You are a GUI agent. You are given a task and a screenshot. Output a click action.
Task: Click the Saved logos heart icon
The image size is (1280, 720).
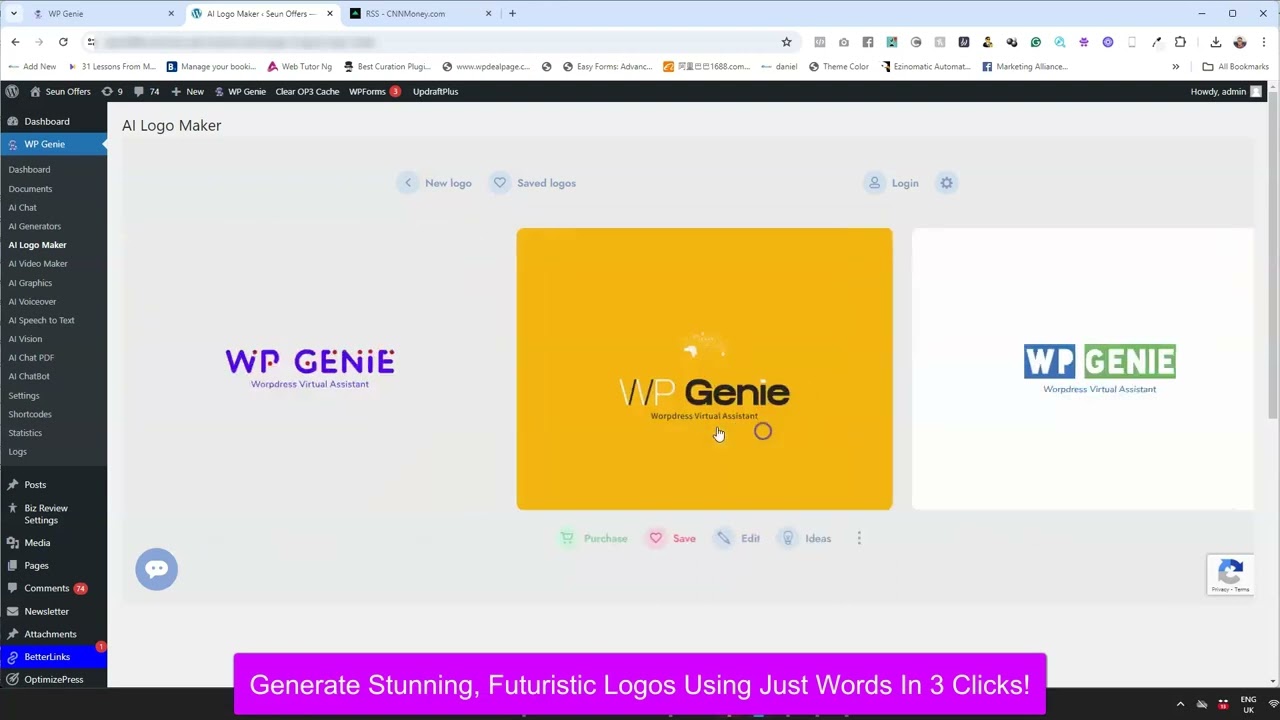(x=500, y=183)
